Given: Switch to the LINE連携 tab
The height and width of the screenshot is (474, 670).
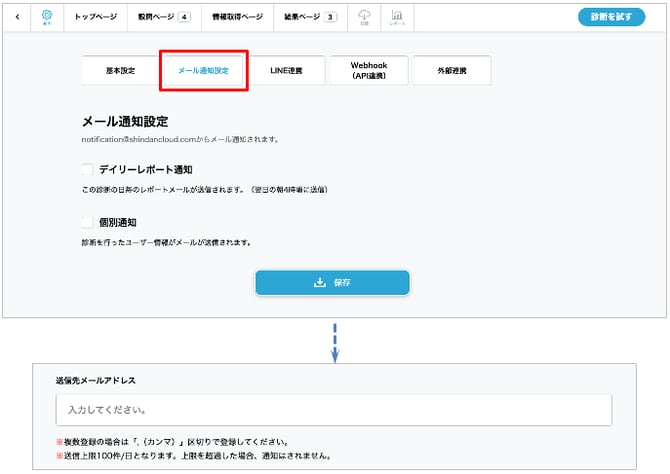Looking at the screenshot, I should (286, 71).
